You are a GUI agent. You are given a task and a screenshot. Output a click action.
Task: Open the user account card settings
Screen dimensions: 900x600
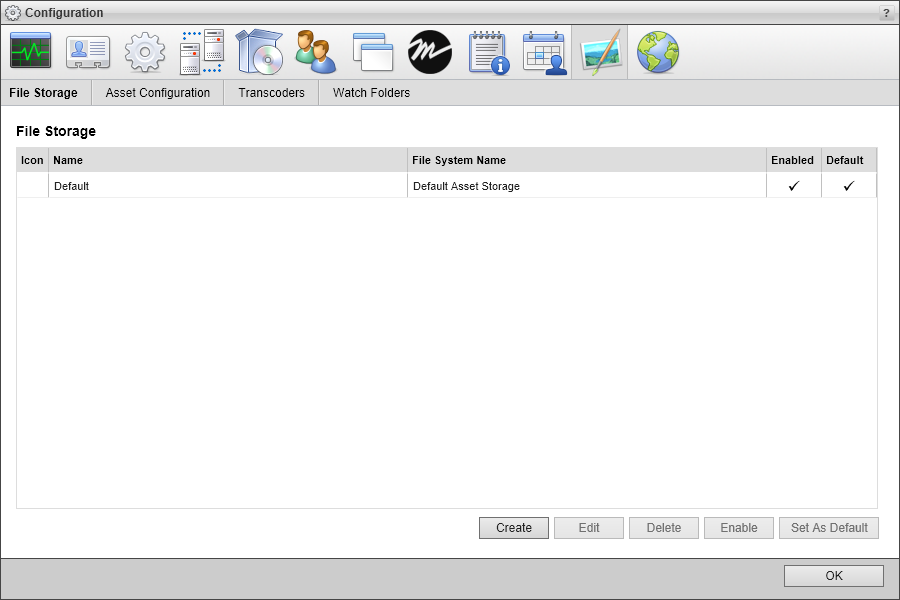(87, 50)
